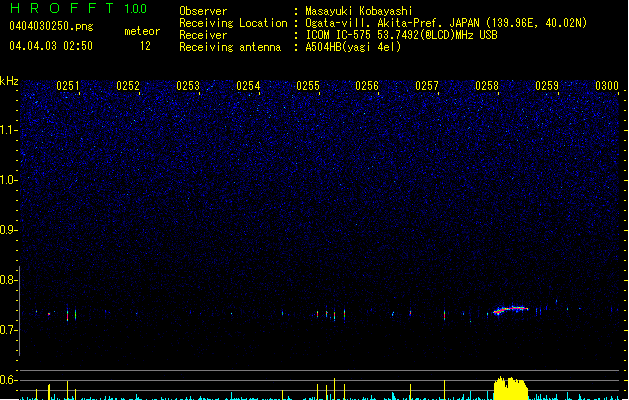The width and height of the screenshot is (629, 400).
Task: Click the 0254 time marker
Action: 248,86
